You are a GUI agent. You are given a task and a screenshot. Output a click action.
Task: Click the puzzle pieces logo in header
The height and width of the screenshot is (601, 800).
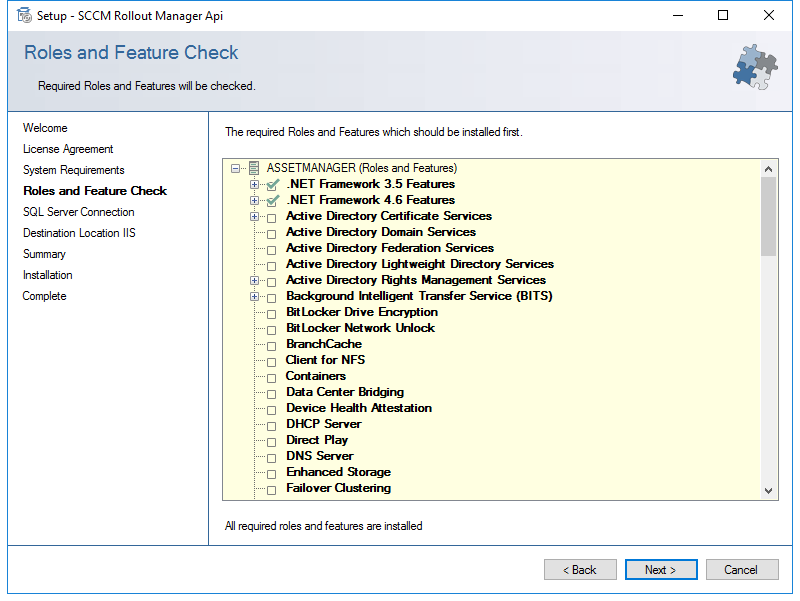755,67
